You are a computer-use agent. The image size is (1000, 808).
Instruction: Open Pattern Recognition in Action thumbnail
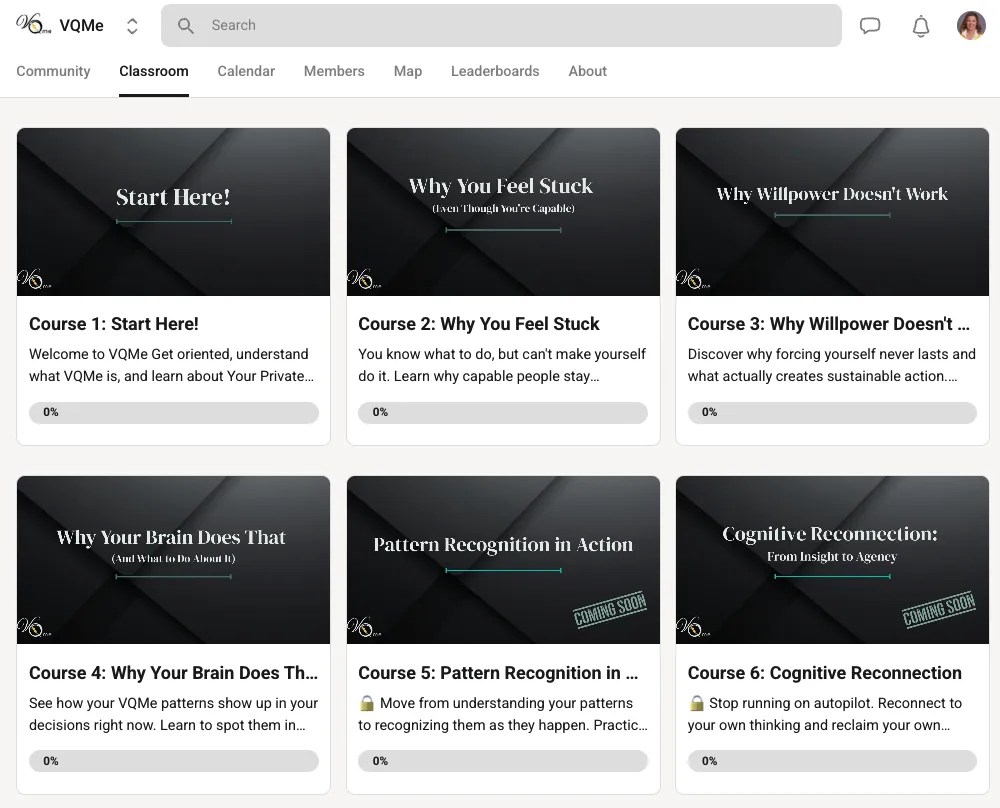coord(503,560)
